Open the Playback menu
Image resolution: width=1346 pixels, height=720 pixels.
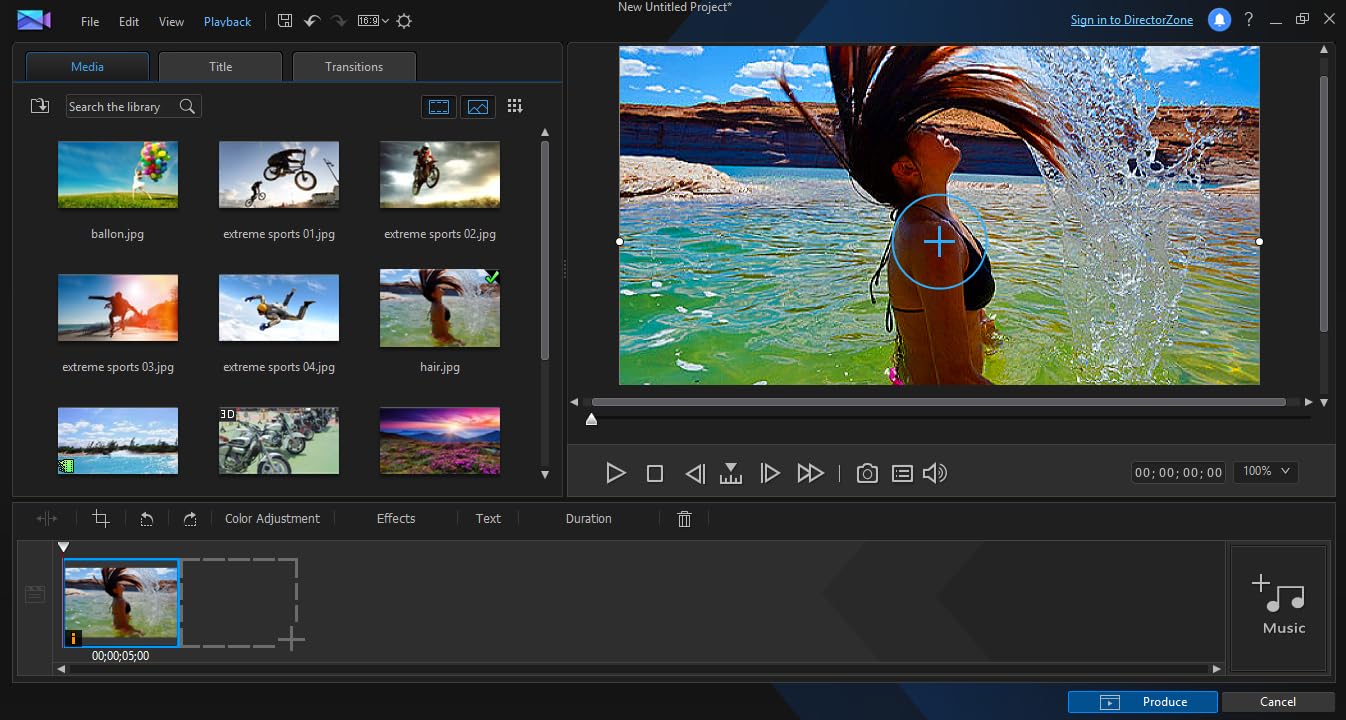pos(228,21)
